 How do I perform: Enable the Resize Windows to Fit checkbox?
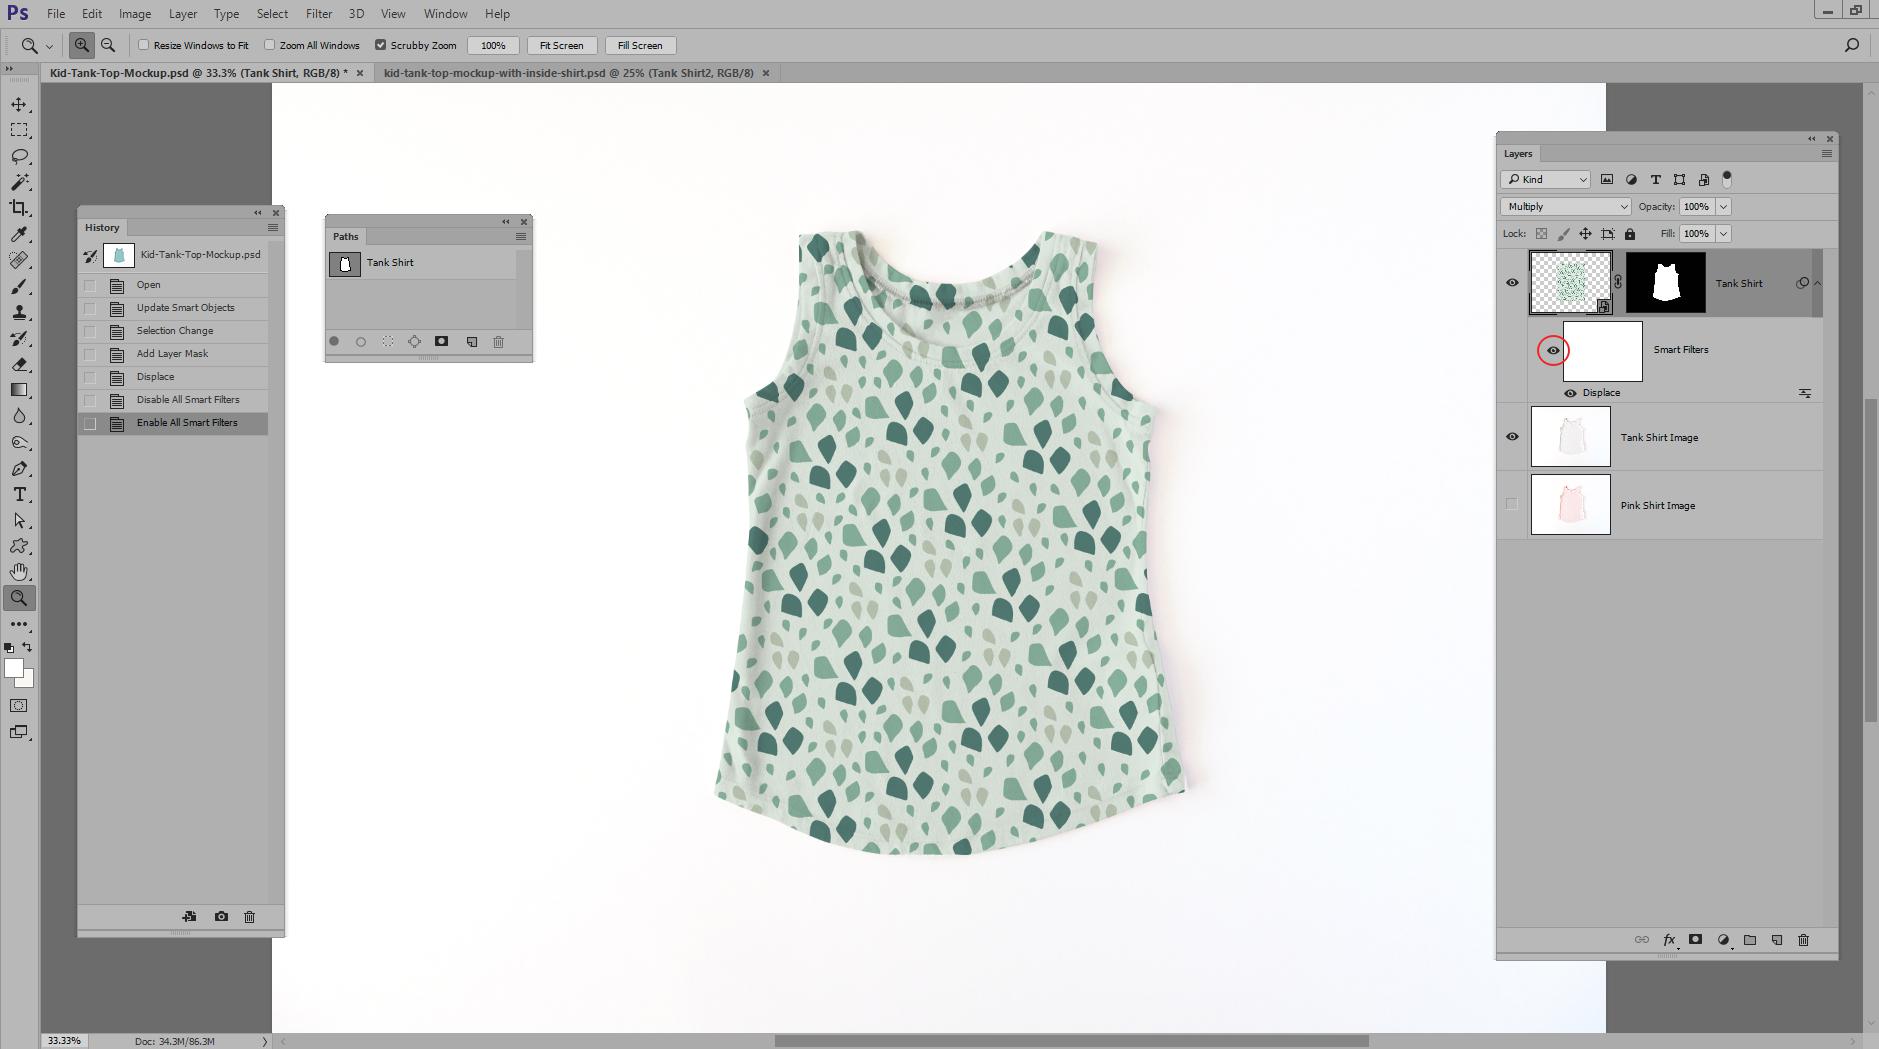(x=142, y=45)
